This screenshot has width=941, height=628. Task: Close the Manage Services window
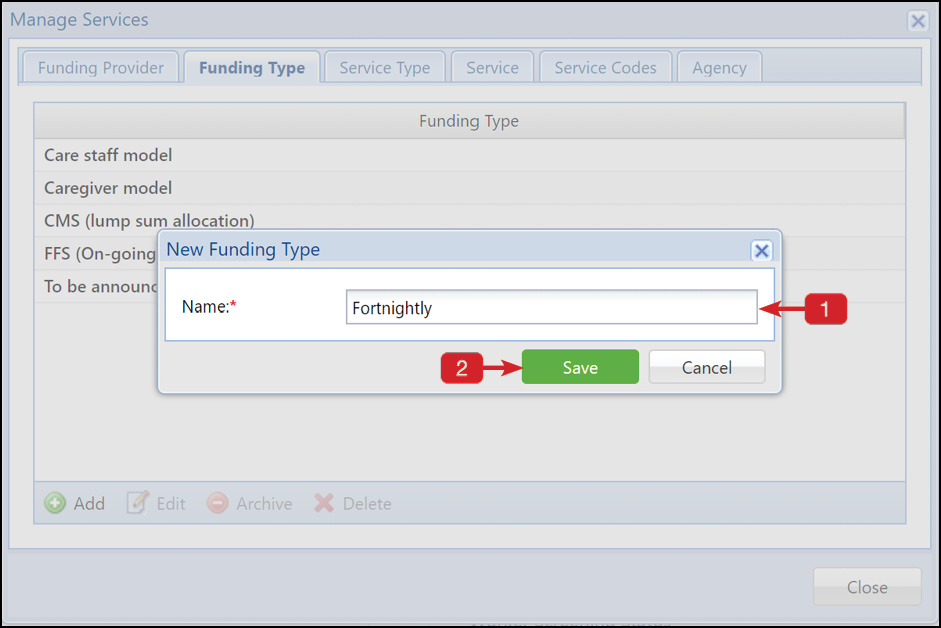(918, 21)
